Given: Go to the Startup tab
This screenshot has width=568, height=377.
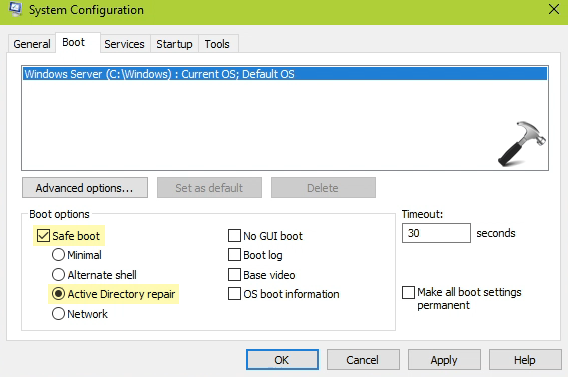Looking at the screenshot, I should [174, 44].
